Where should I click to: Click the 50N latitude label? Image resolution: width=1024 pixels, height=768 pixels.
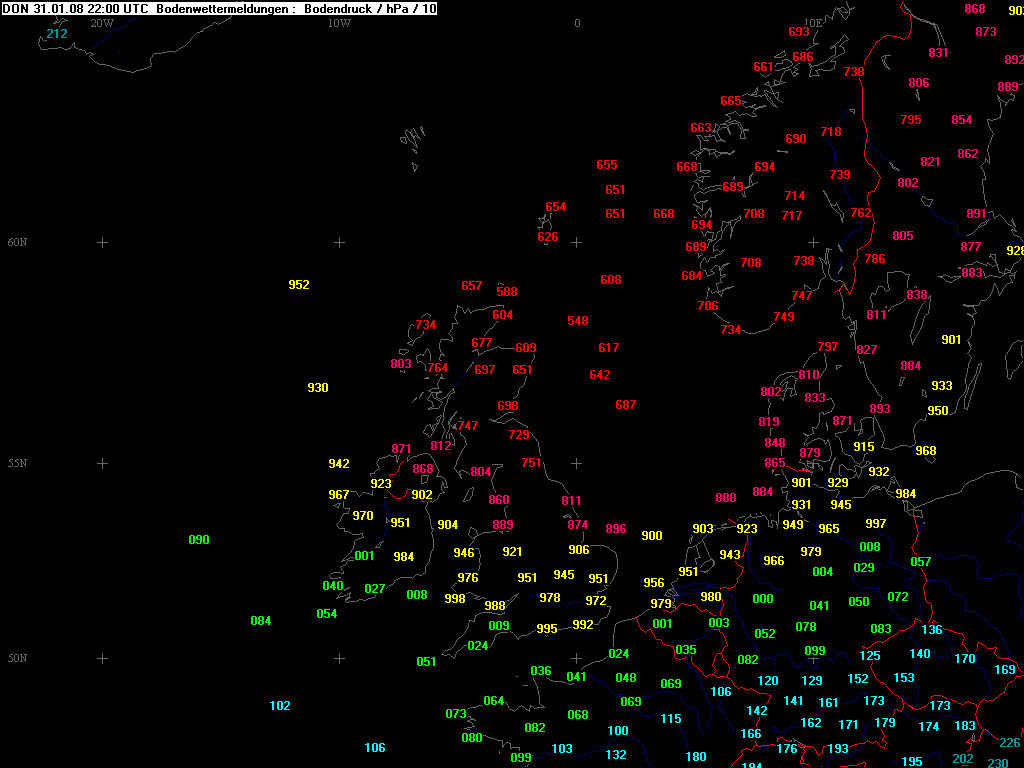pos(17,659)
